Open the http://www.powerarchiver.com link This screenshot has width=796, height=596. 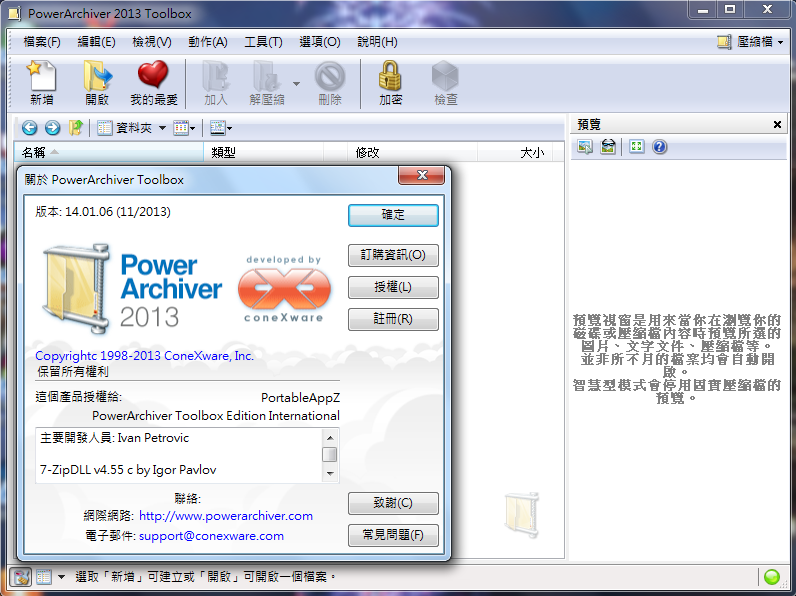click(226, 516)
